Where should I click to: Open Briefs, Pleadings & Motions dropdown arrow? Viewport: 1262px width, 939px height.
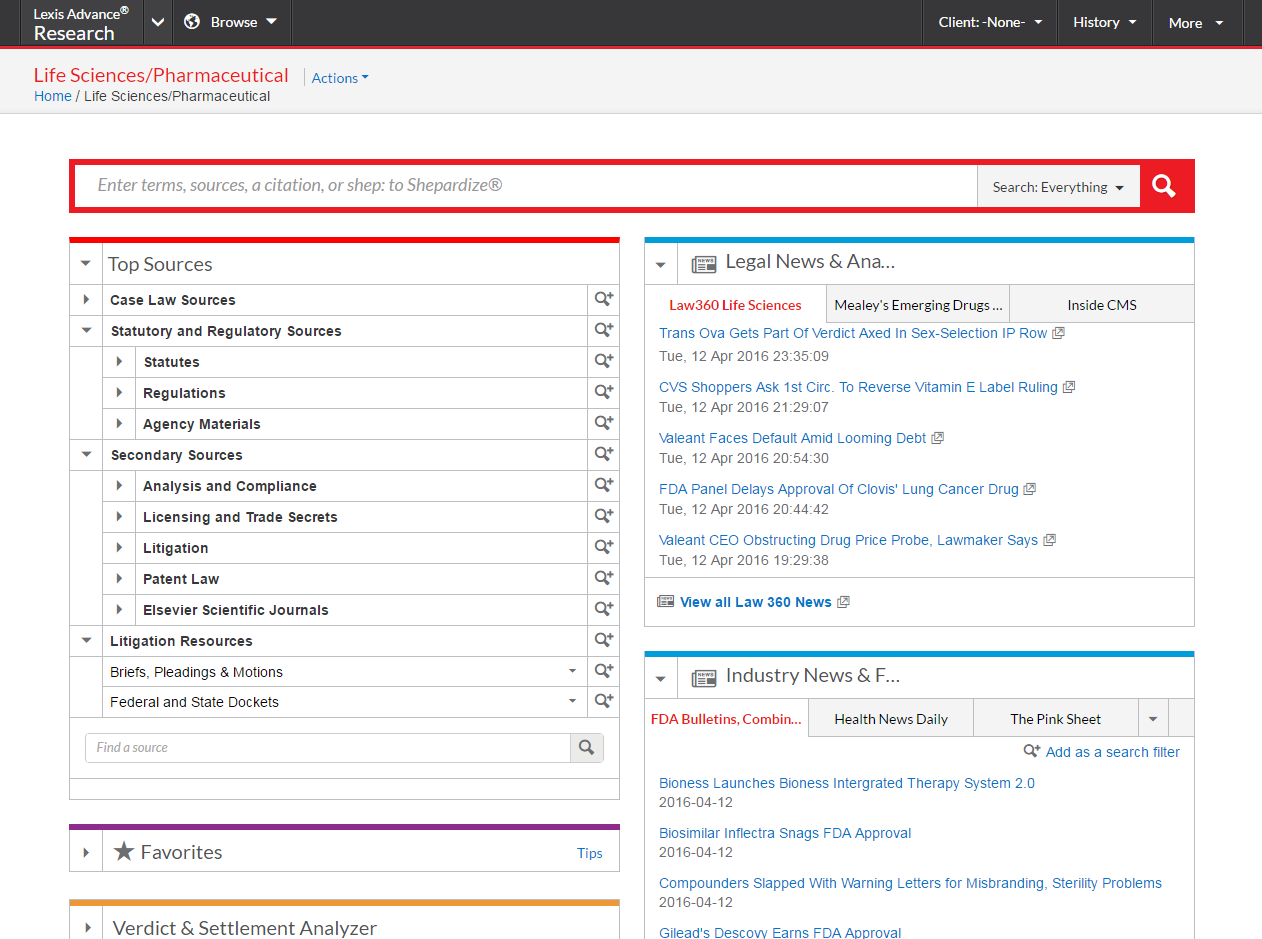572,671
